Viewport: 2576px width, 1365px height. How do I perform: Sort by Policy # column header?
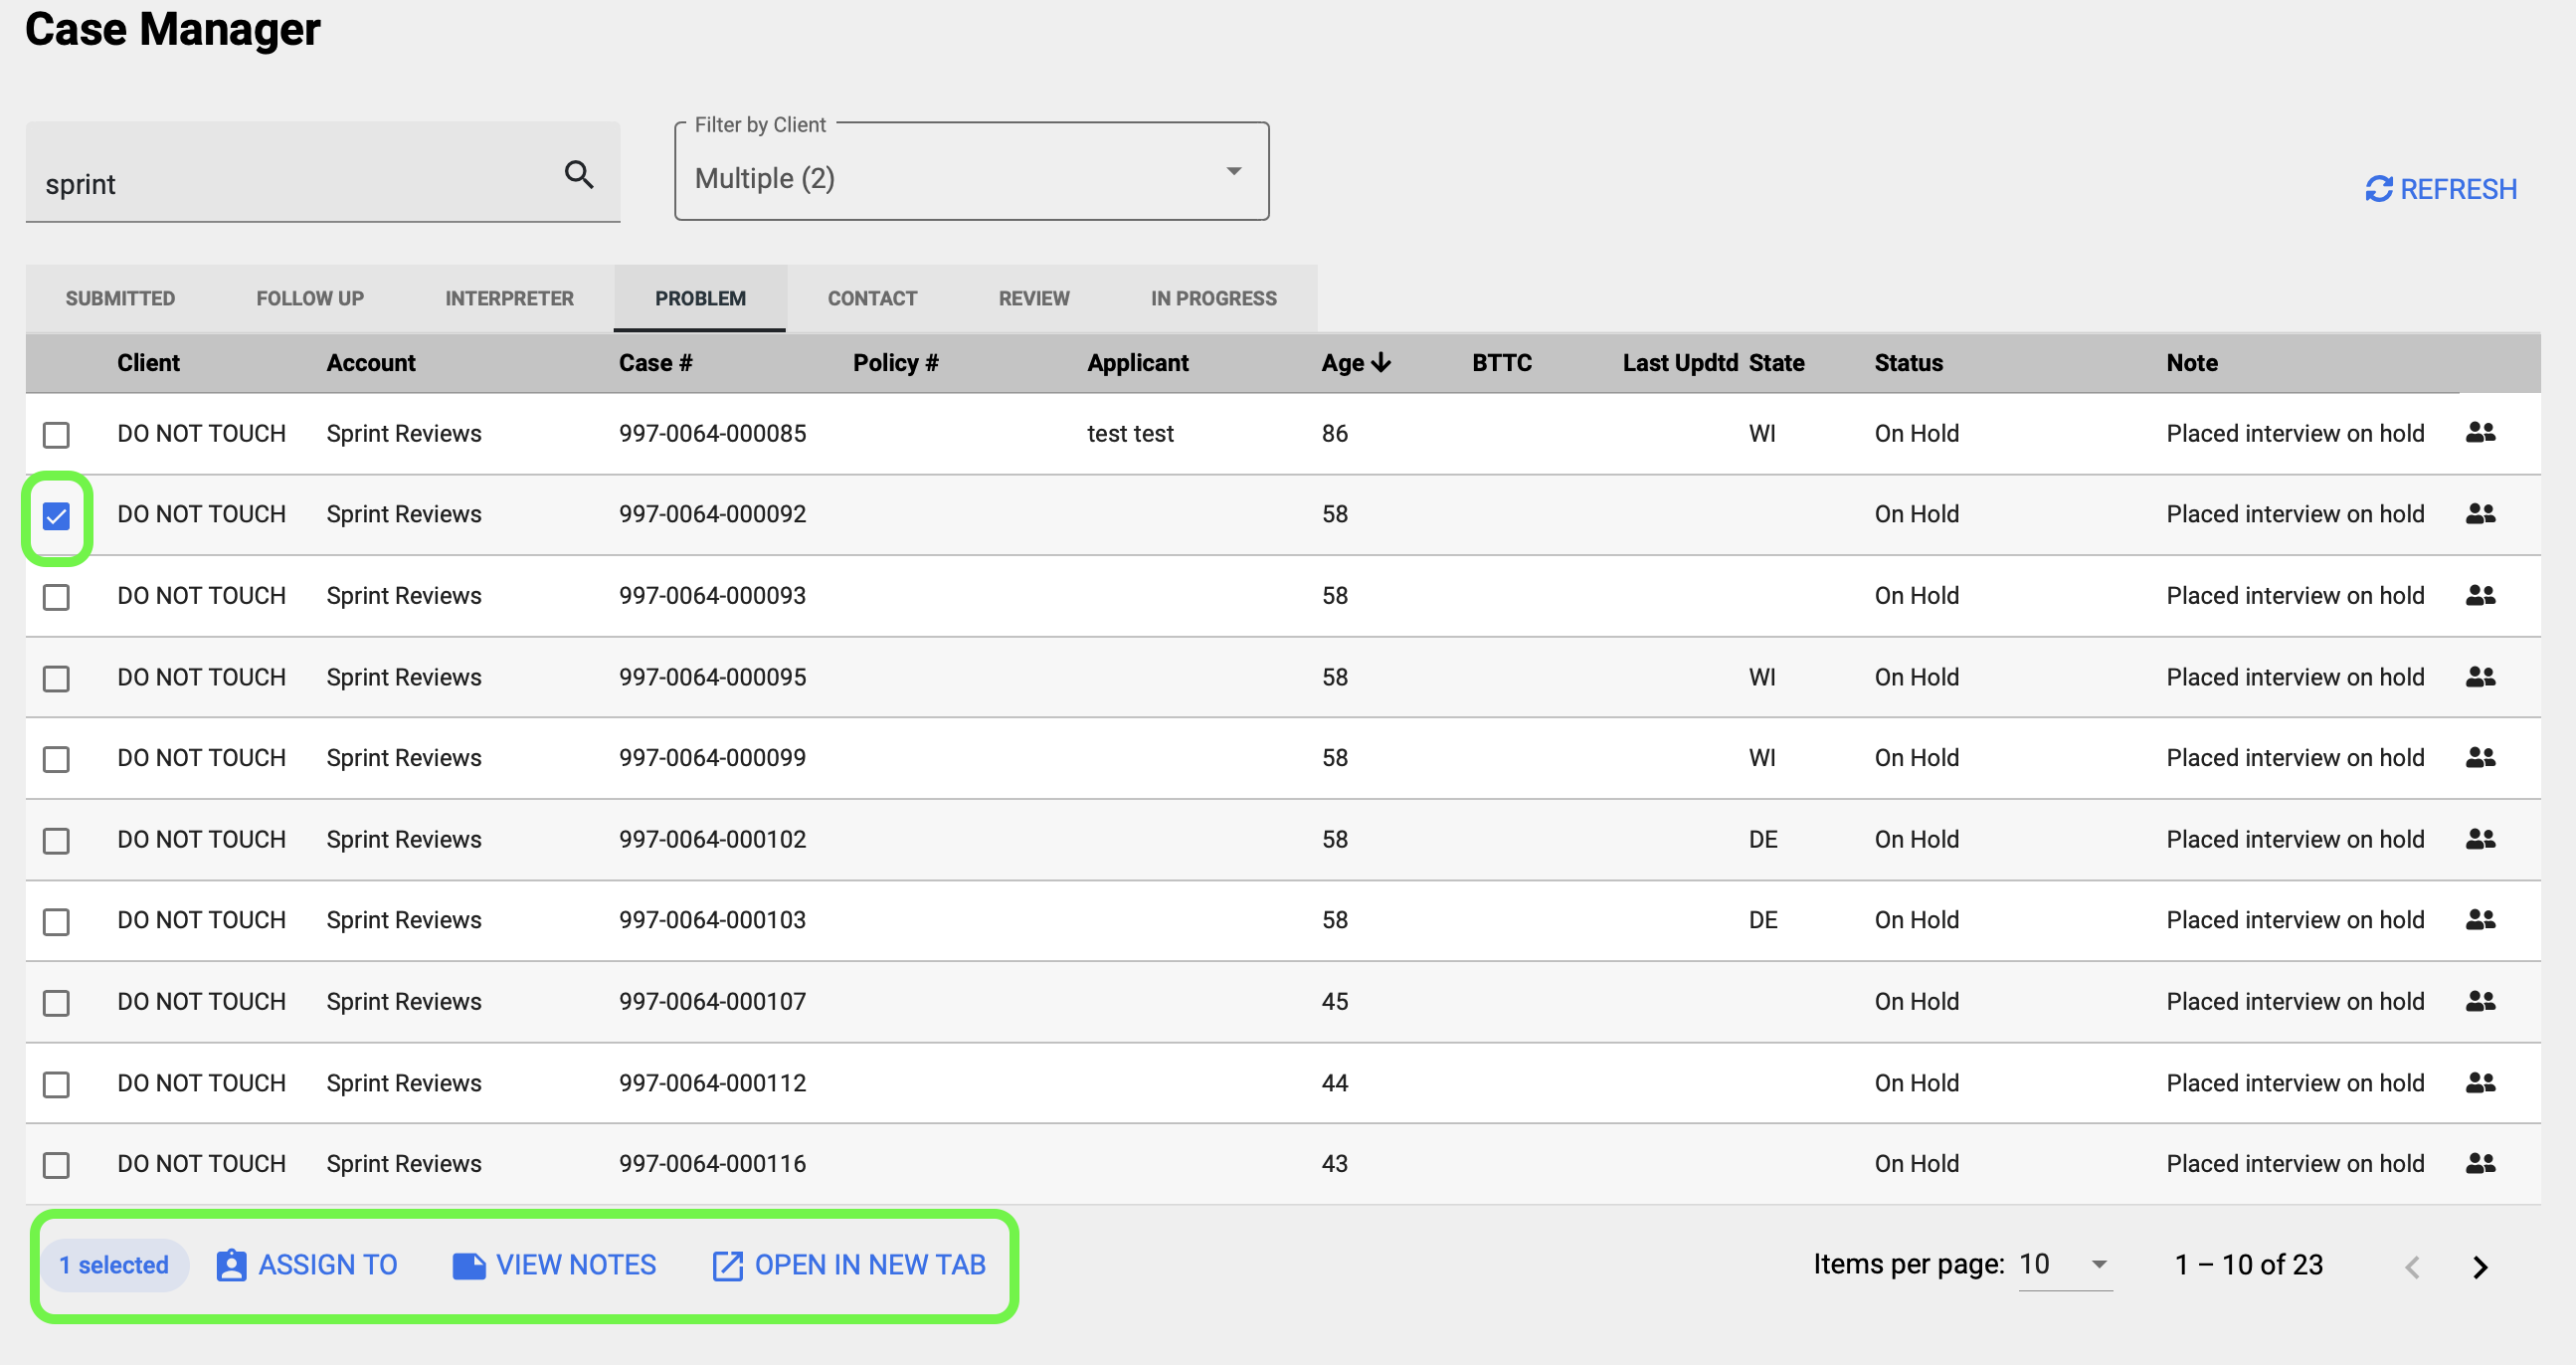895,363
